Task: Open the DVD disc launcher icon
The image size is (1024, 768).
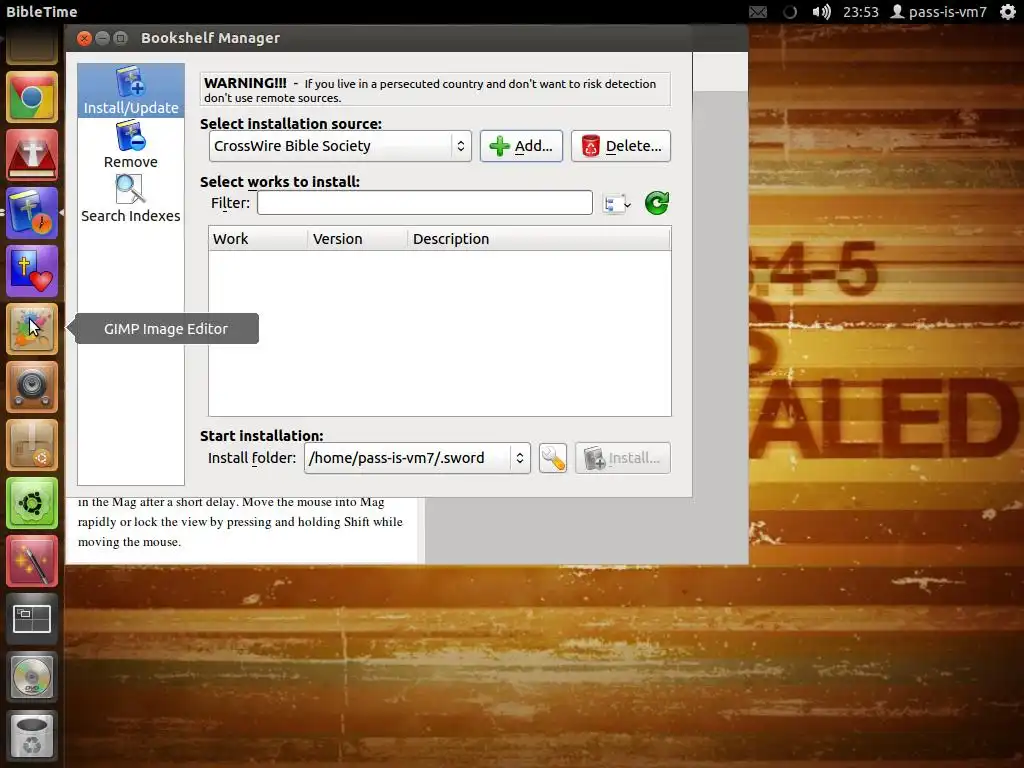Action: point(31,678)
